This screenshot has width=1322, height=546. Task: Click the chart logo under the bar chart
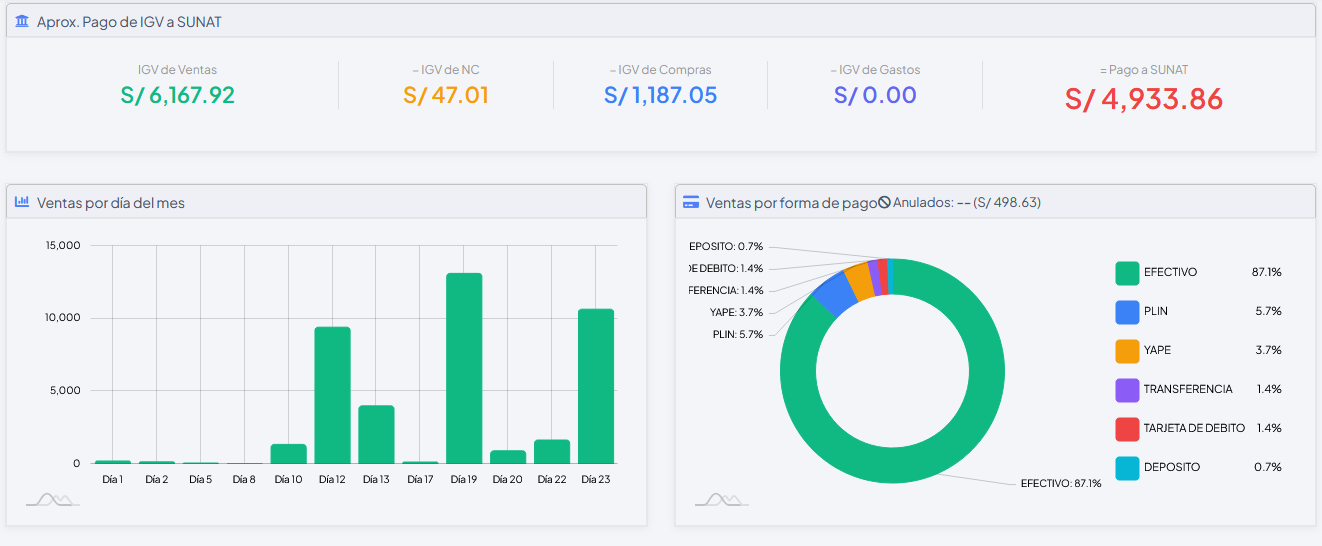pyautogui.click(x=53, y=499)
